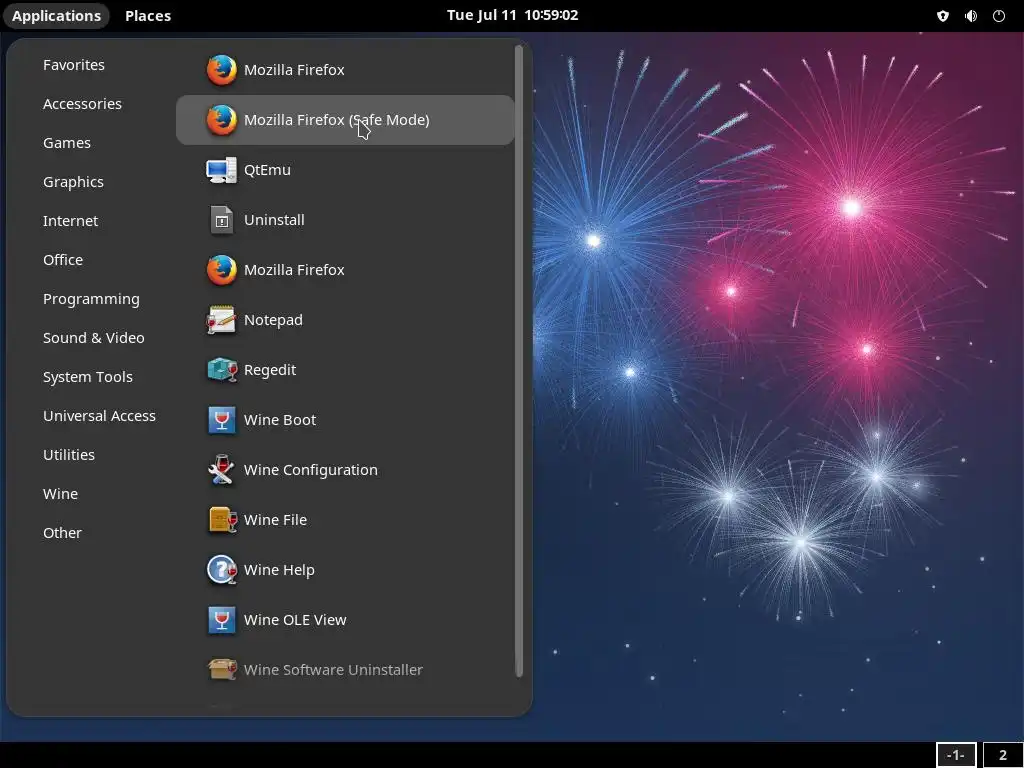Select the Wine category

click(x=60, y=494)
